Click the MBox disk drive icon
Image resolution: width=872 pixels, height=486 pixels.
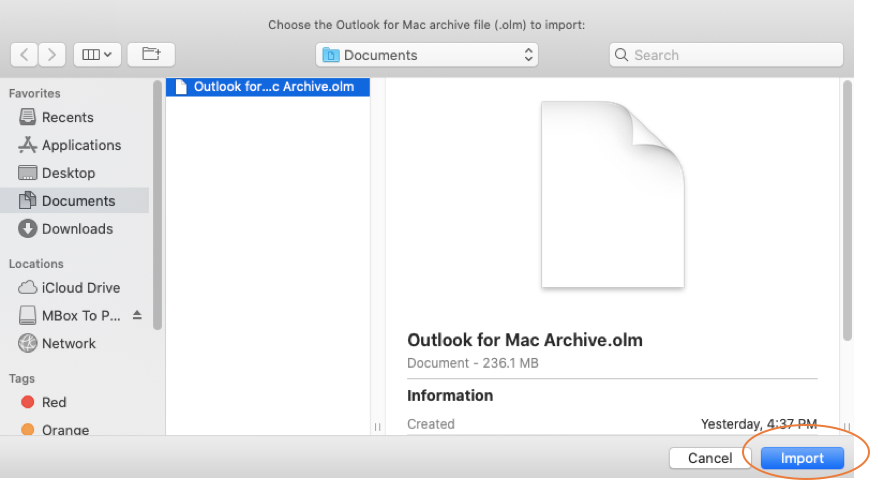(27, 315)
